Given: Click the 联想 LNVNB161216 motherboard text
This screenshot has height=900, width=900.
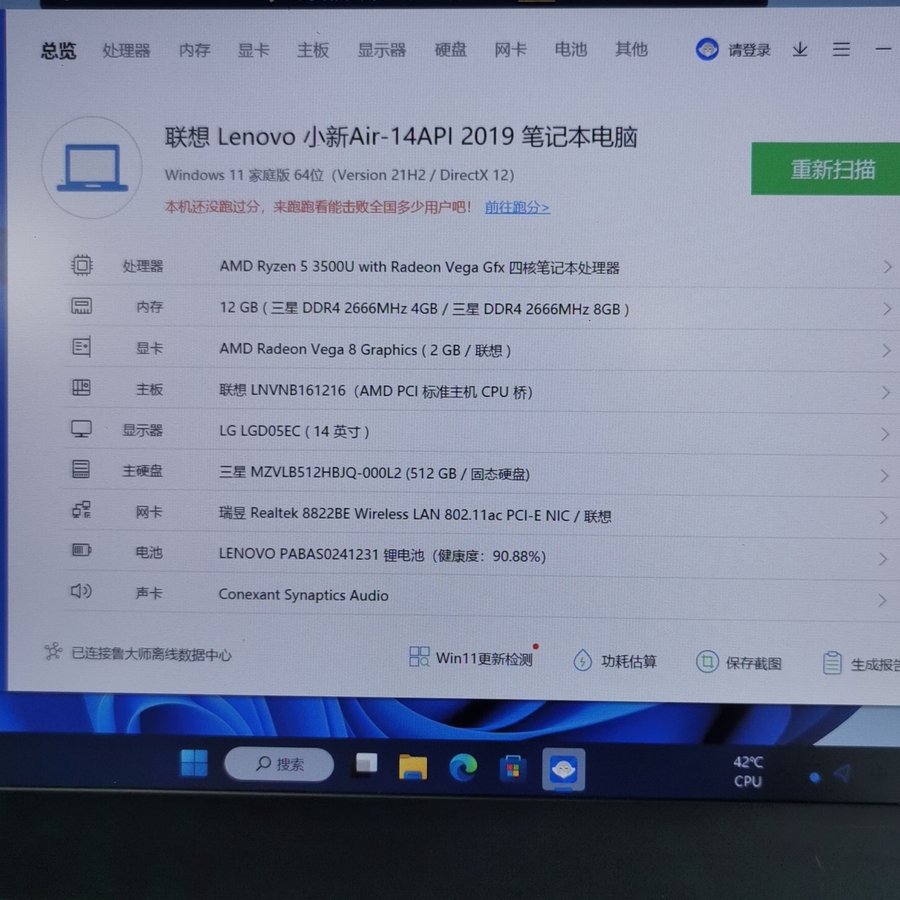Looking at the screenshot, I should 376,391.
